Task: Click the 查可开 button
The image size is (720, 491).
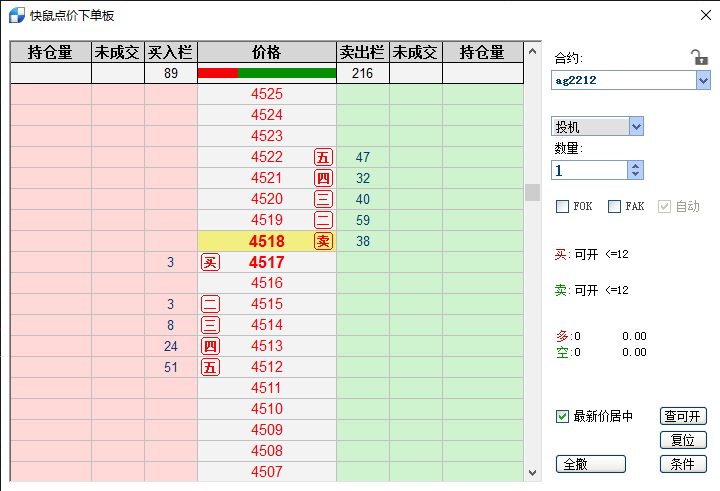Action: tap(683, 416)
